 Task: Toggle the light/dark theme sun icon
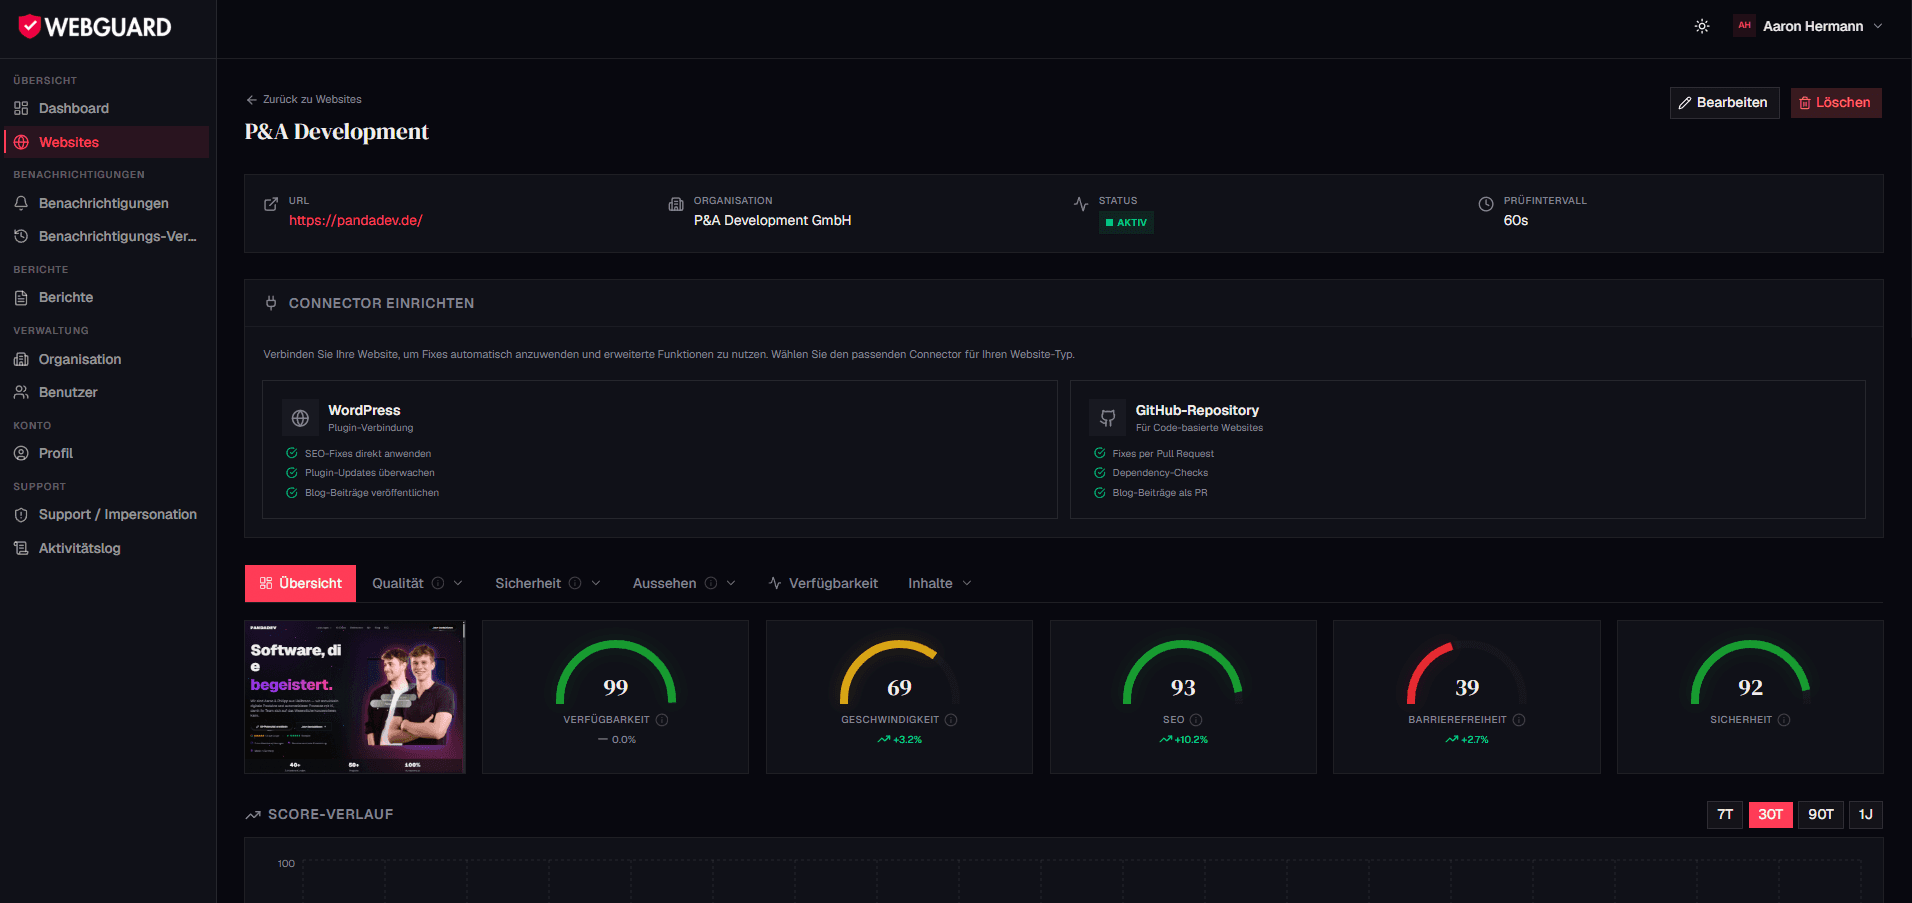coord(1702,26)
